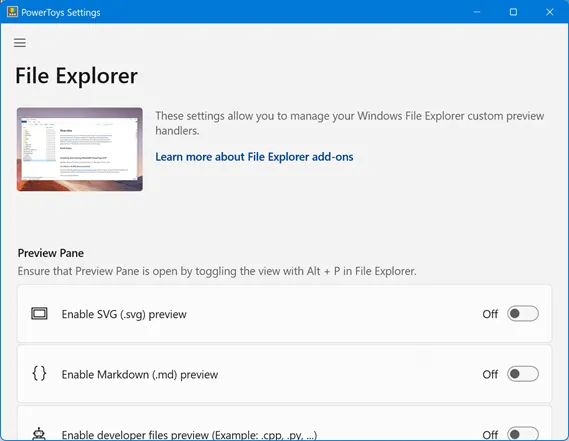Screen dimensions: 569x441
Task: Click the PowerToys Settings title text
Action: coord(61,13)
